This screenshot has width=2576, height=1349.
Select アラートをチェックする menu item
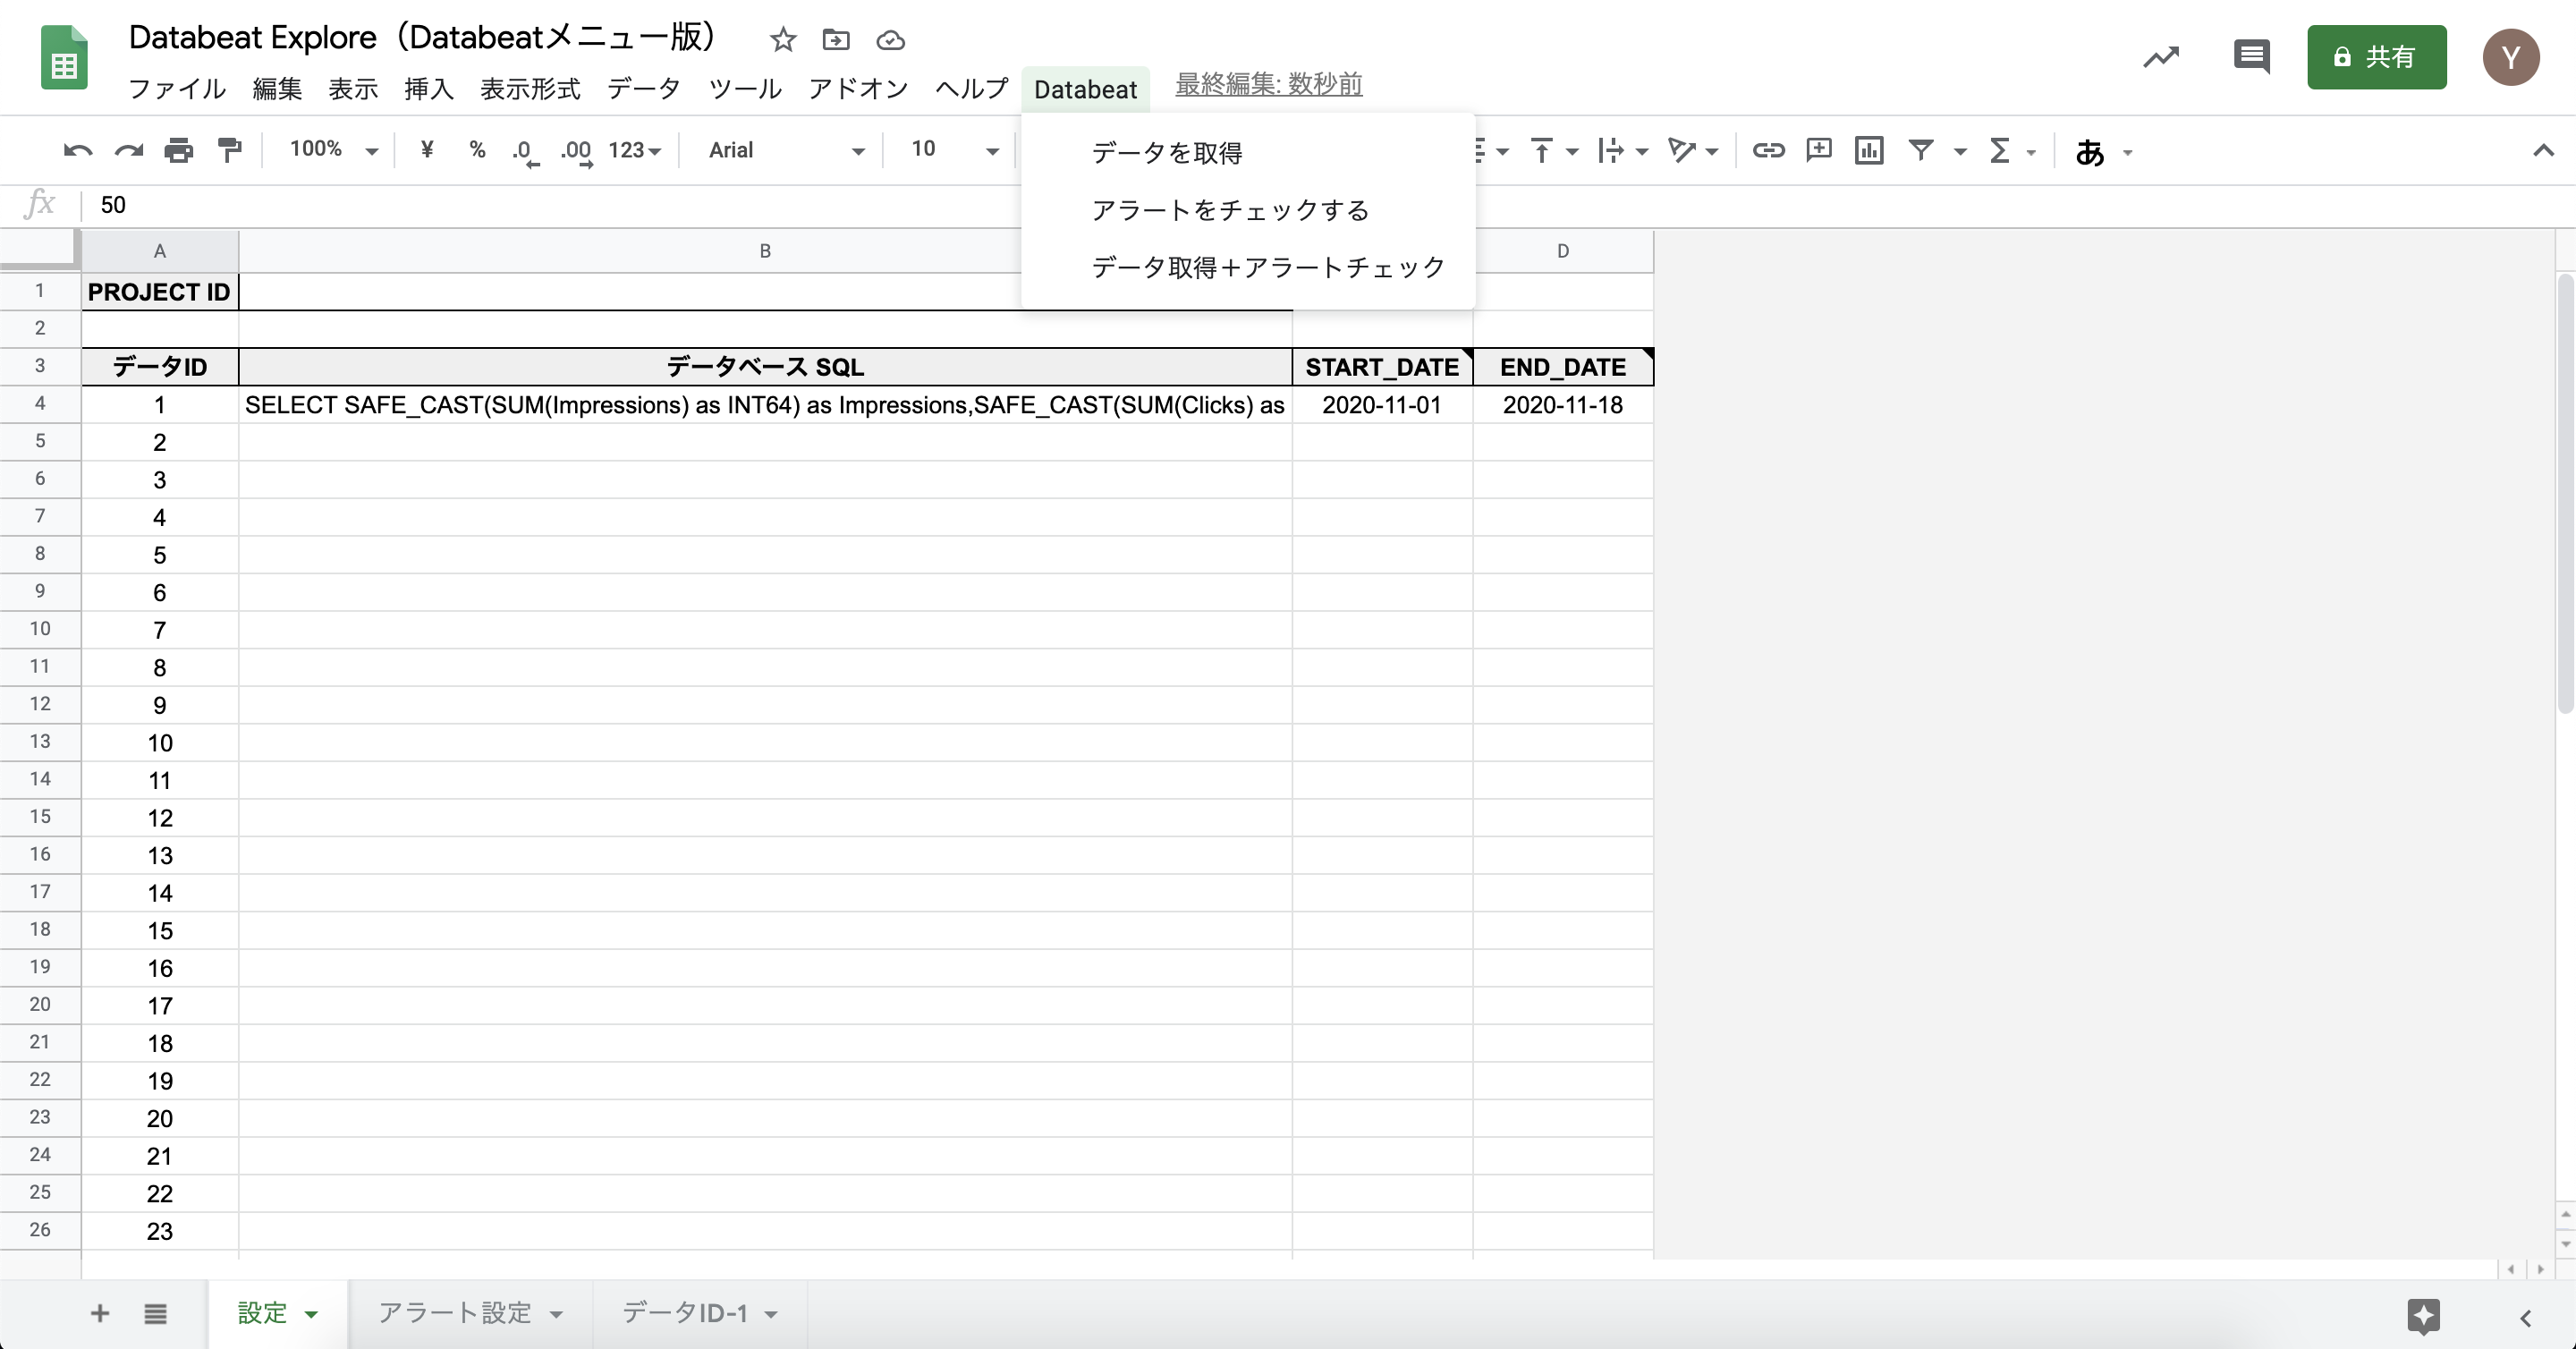1230,210
